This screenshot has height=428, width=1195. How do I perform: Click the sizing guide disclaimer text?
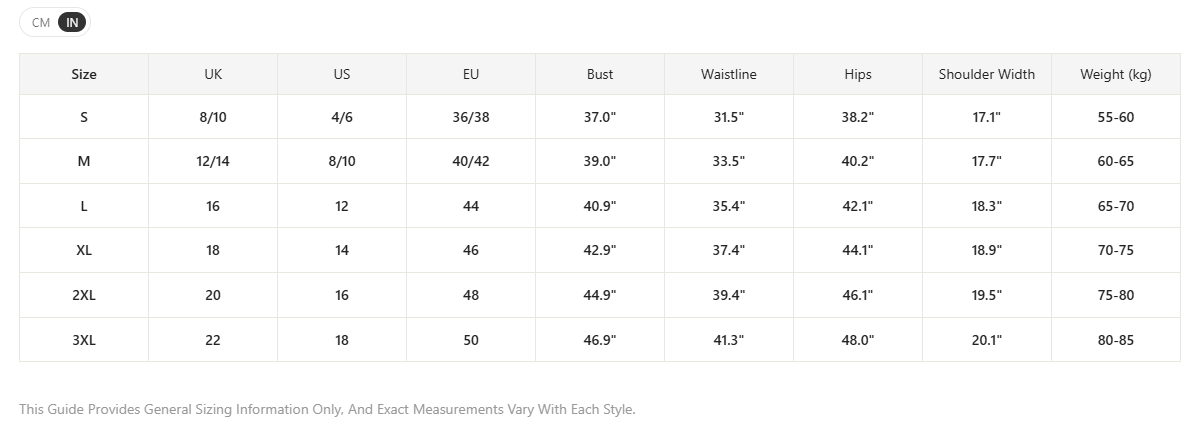(327, 410)
